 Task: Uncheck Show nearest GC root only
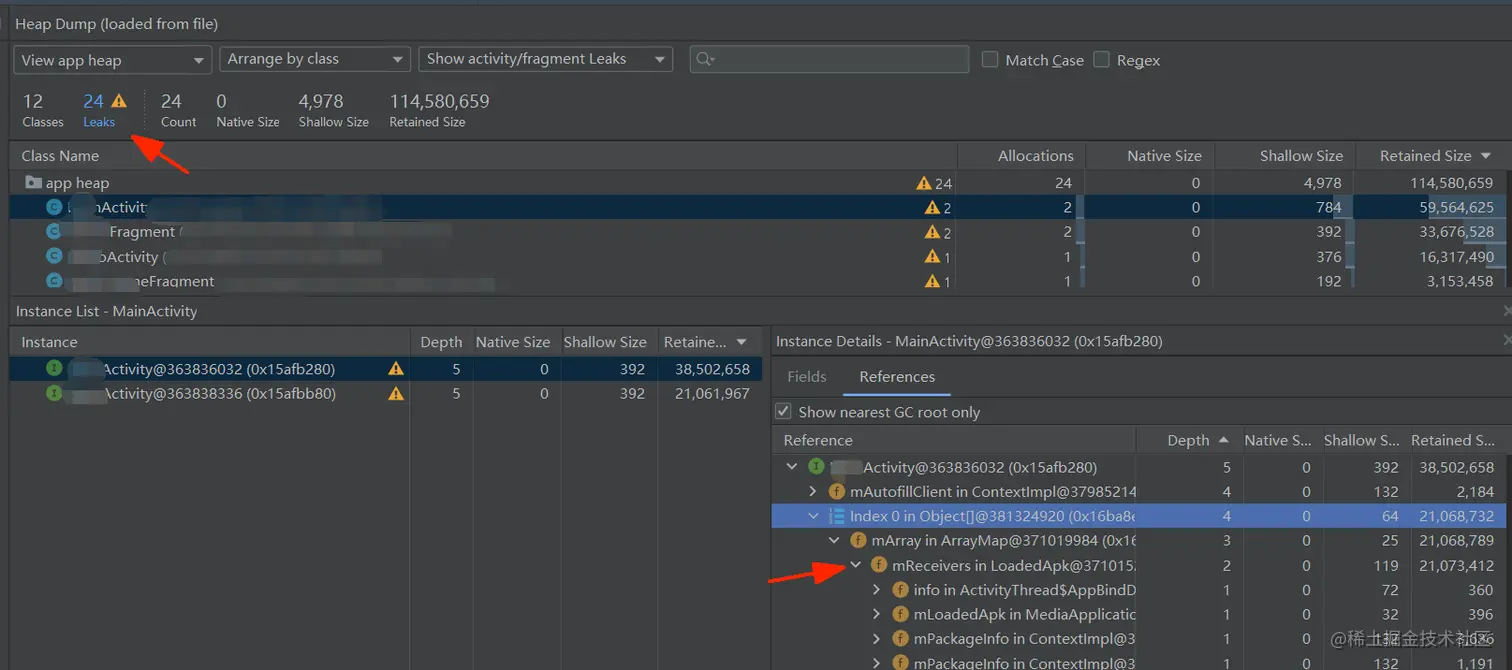click(x=784, y=412)
